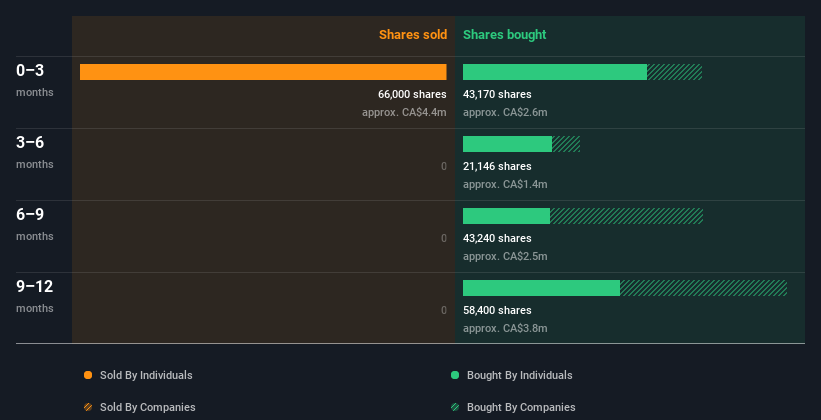Image resolution: width=821 pixels, height=420 pixels.
Task: Click the zero sold value in 6–9 months row
Action: click(444, 238)
